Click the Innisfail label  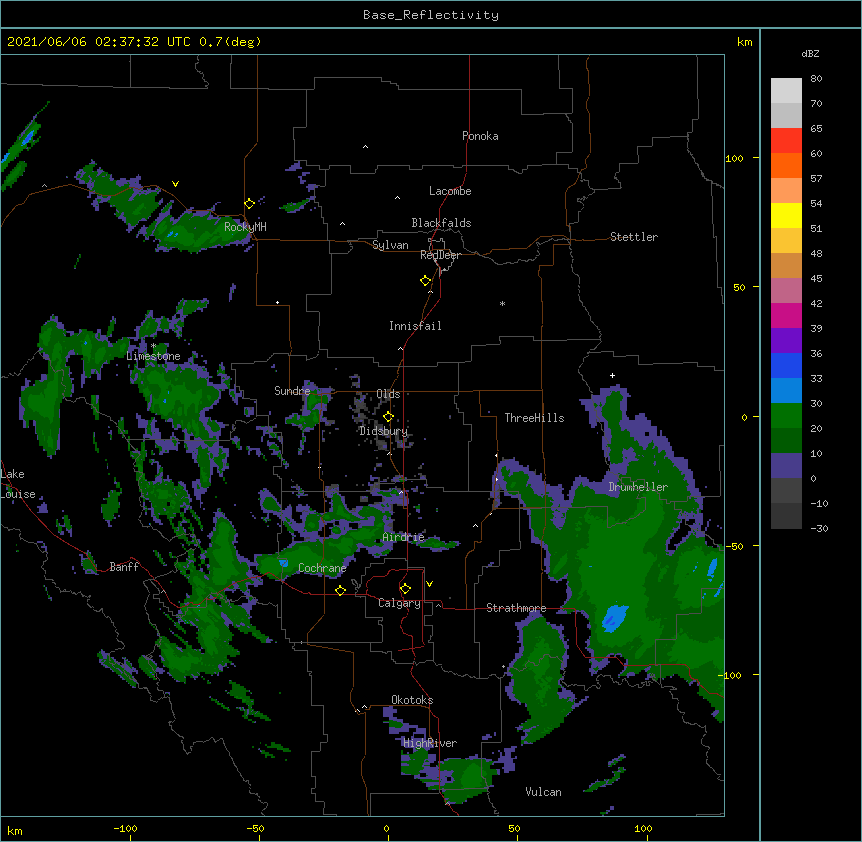(415, 326)
